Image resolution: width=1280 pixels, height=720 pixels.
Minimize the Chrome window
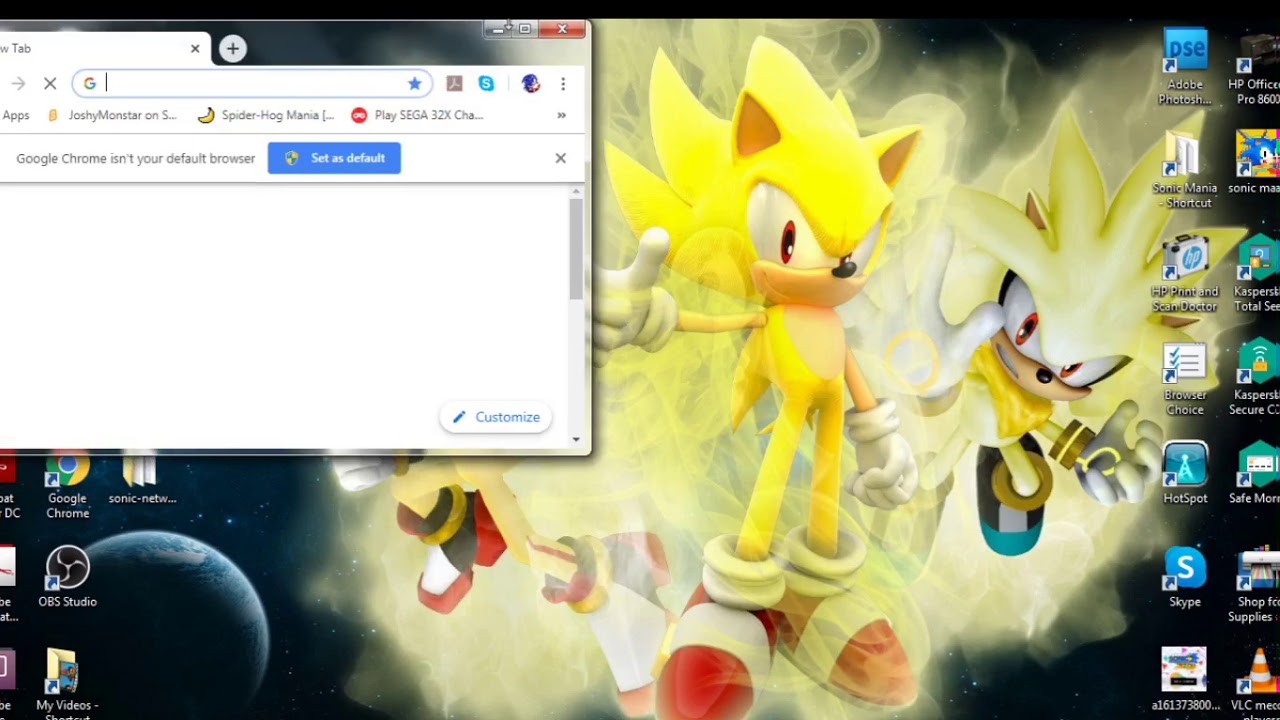(x=498, y=29)
